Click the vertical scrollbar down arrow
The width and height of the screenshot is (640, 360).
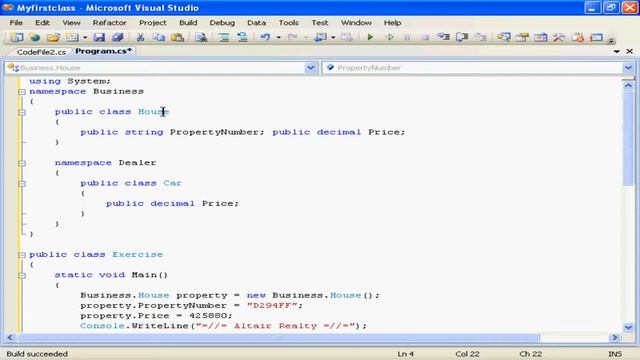[628, 327]
